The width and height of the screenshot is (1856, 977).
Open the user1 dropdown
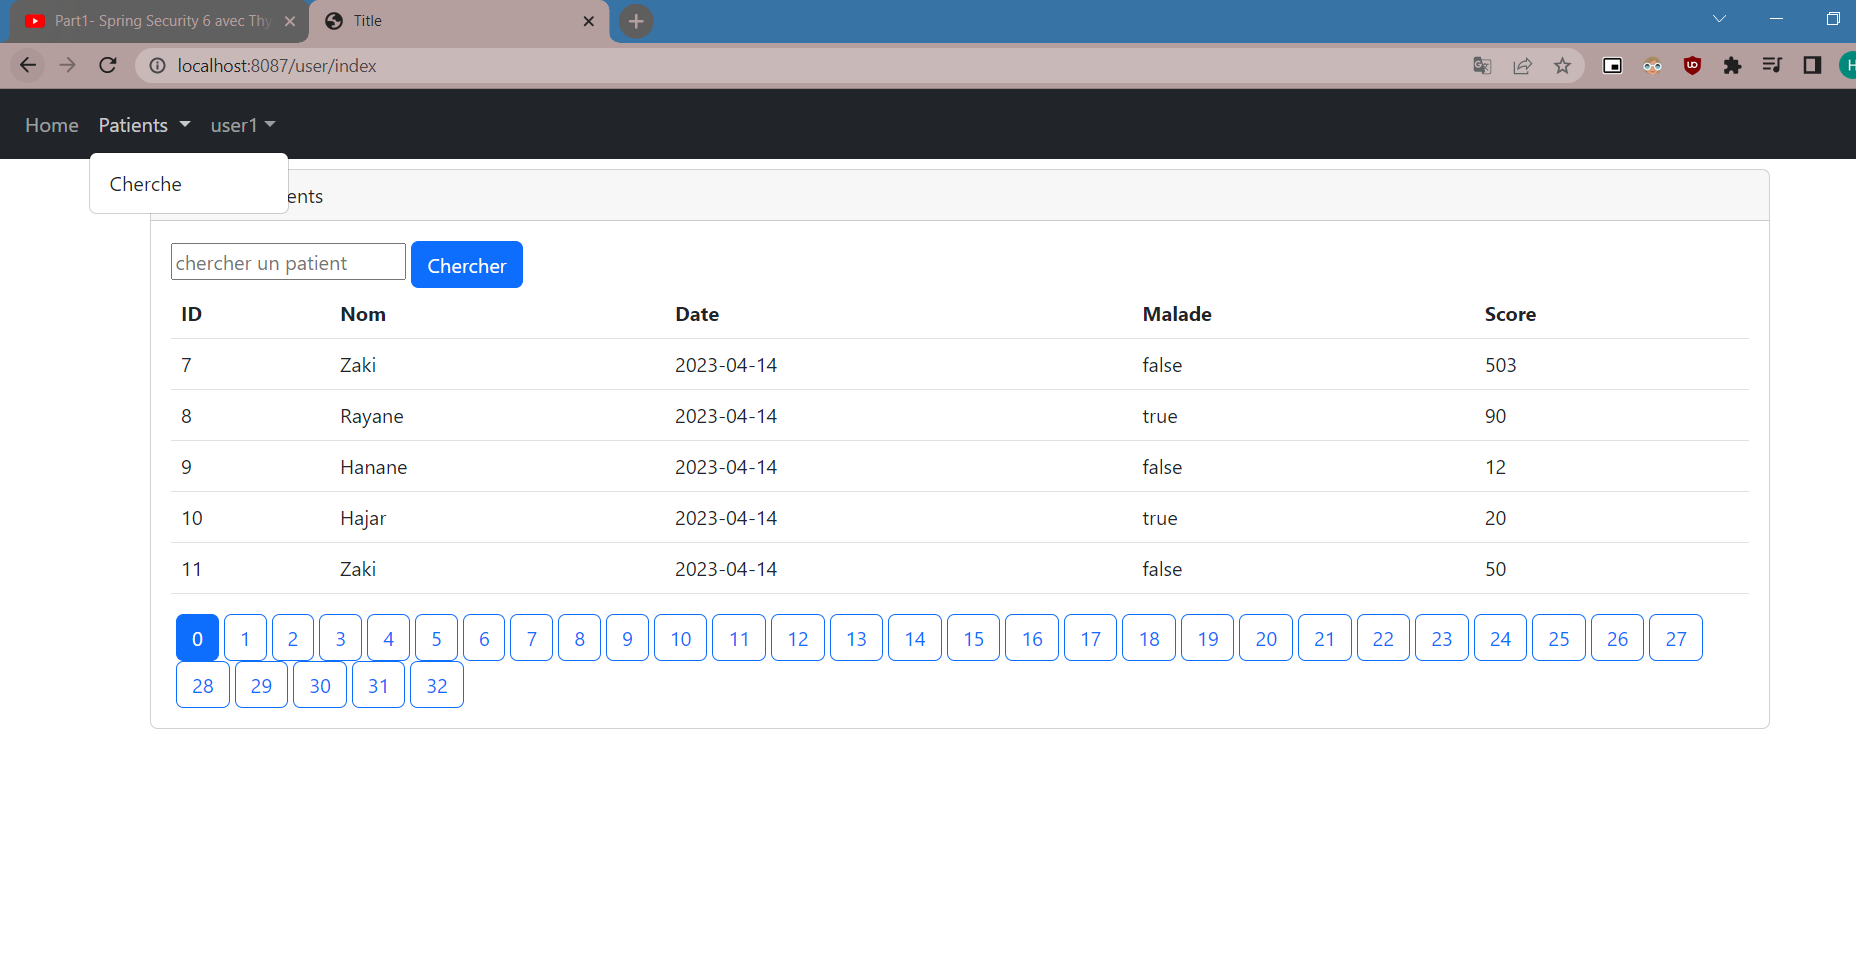point(241,124)
